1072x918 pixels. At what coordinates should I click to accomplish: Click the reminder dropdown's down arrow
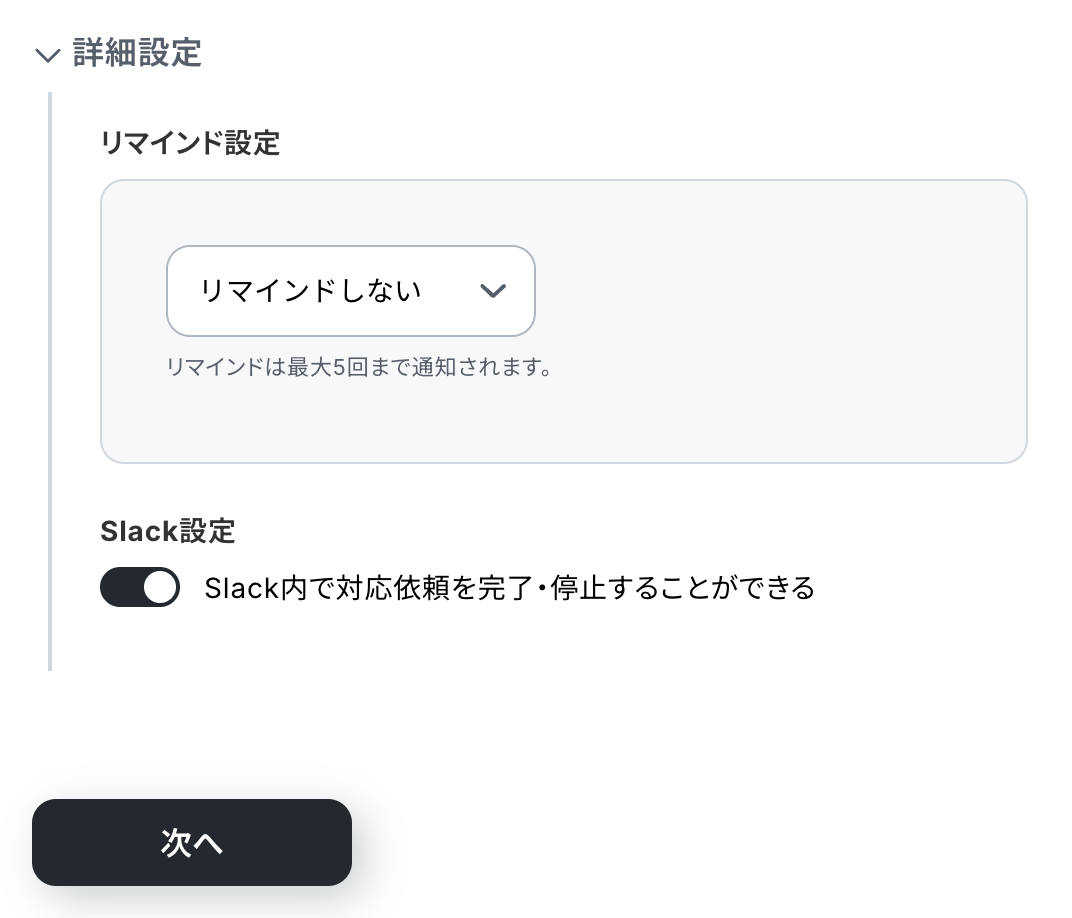click(x=492, y=291)
